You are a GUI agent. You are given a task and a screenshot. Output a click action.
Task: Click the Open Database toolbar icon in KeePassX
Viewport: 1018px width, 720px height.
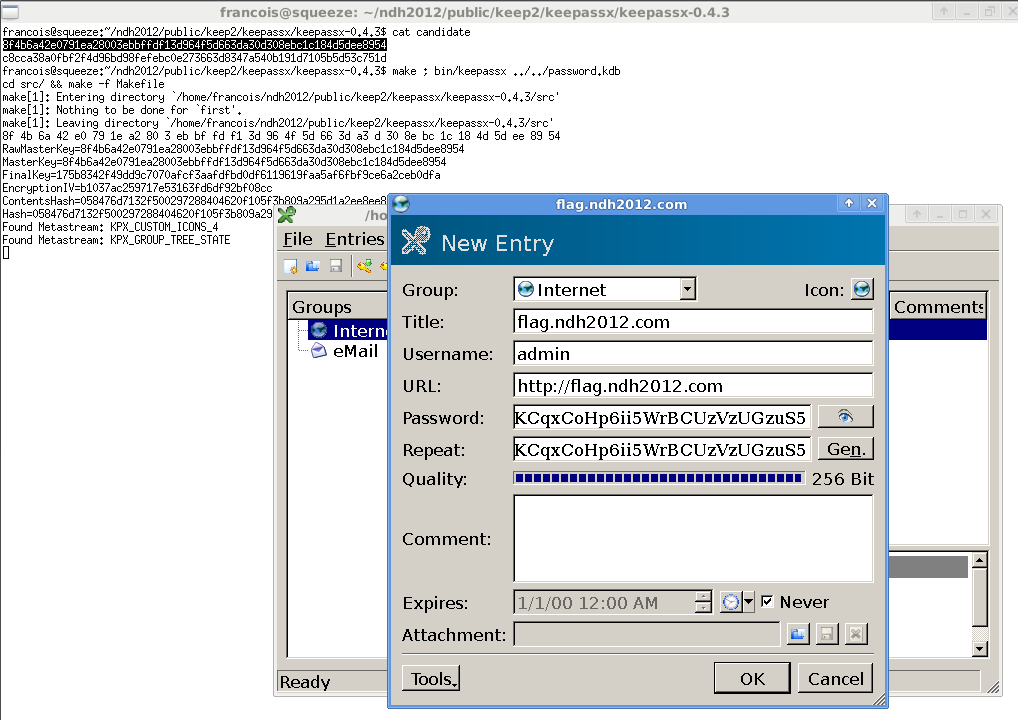(x=313, y=266)
